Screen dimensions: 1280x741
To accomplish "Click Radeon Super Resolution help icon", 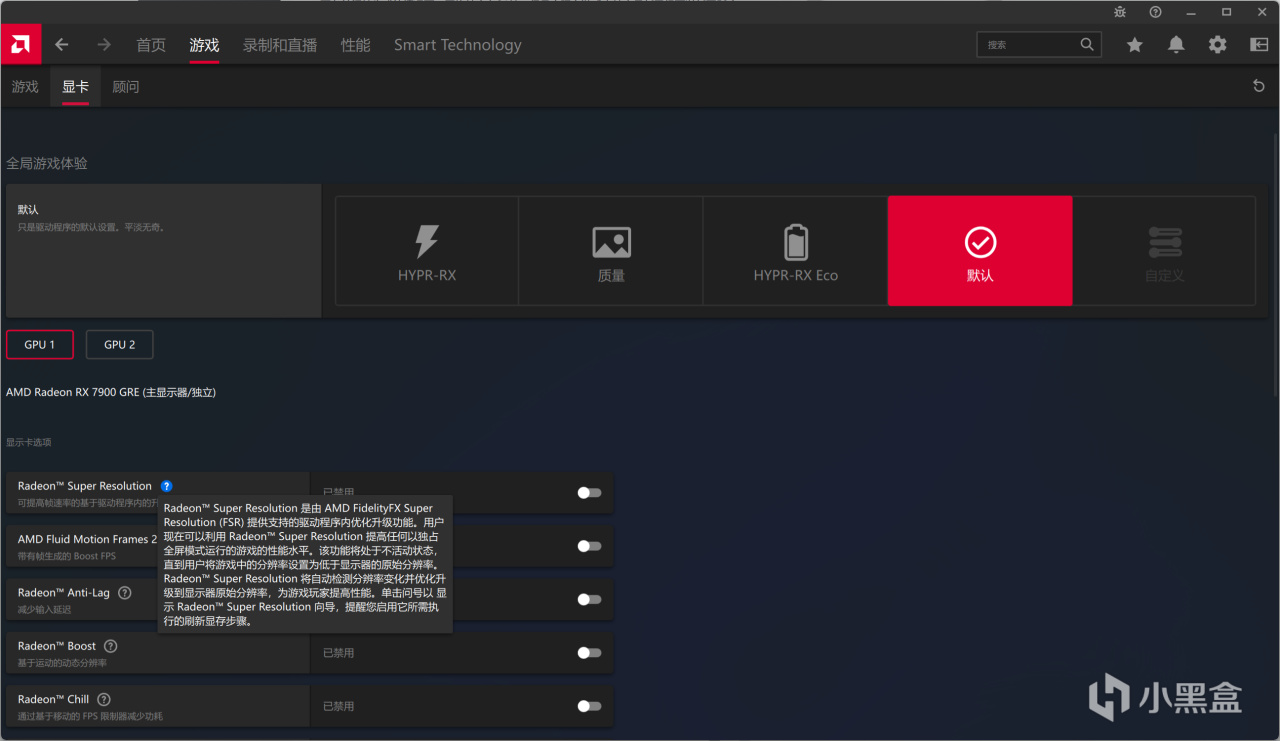I will pyautogui.click(x=166, y=486).
